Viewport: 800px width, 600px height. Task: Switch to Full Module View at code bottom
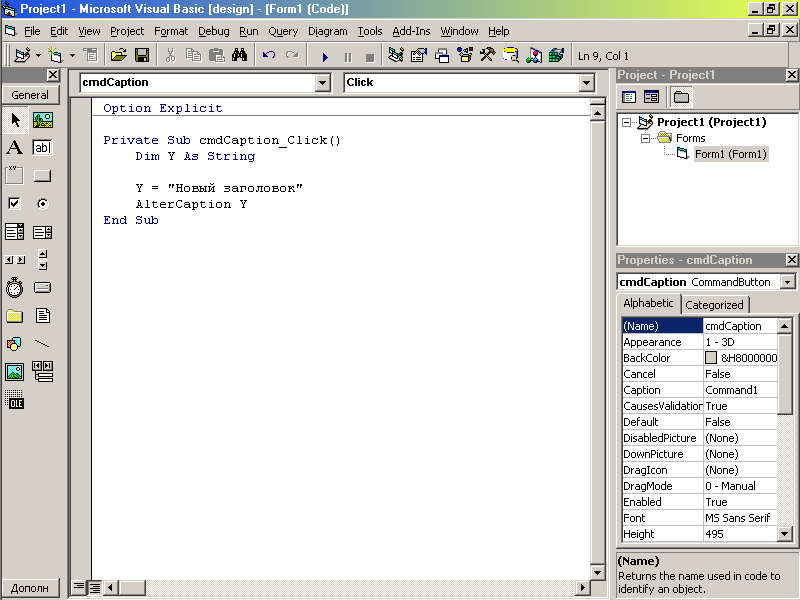95,587
